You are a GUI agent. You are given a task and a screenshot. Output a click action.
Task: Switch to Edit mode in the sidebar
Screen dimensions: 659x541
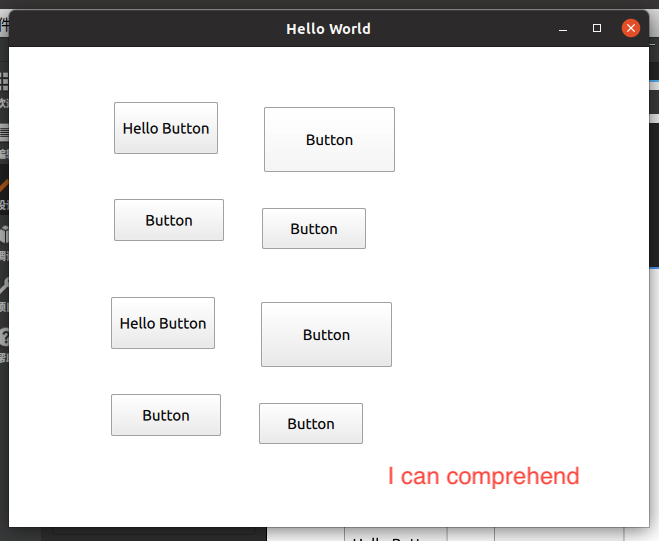click(4, 136)
